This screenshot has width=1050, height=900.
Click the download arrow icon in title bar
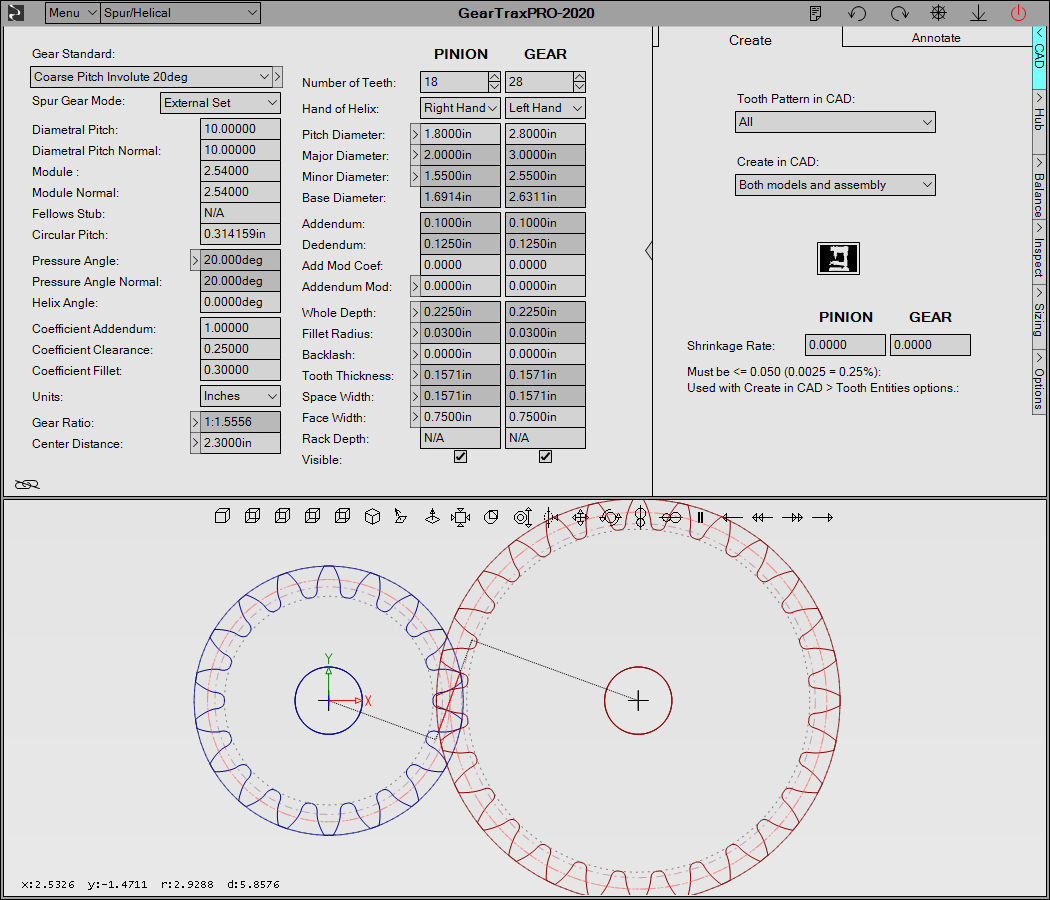click(978, 13)
